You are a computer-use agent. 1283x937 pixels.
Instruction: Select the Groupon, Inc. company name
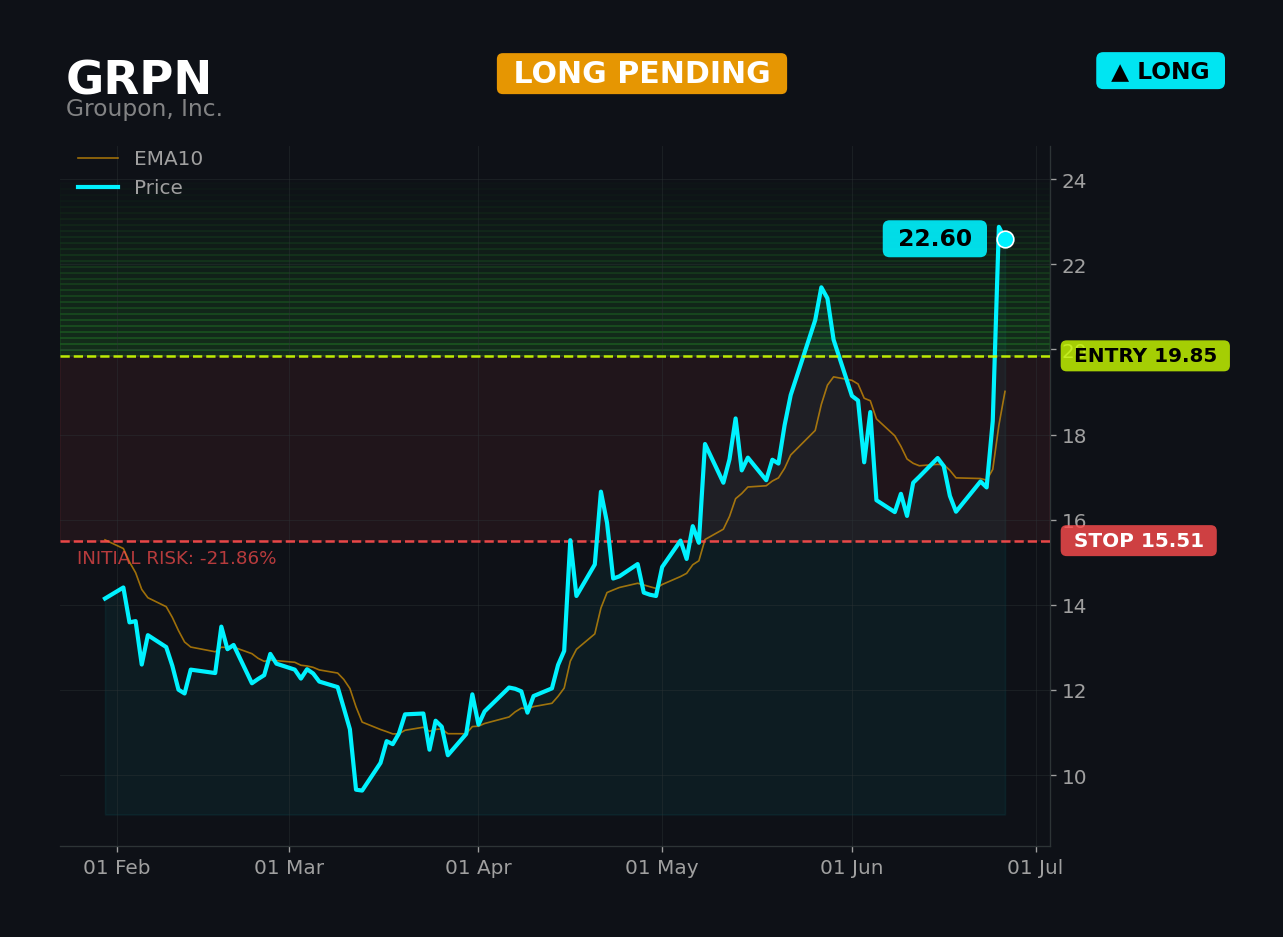click(144, 109)
